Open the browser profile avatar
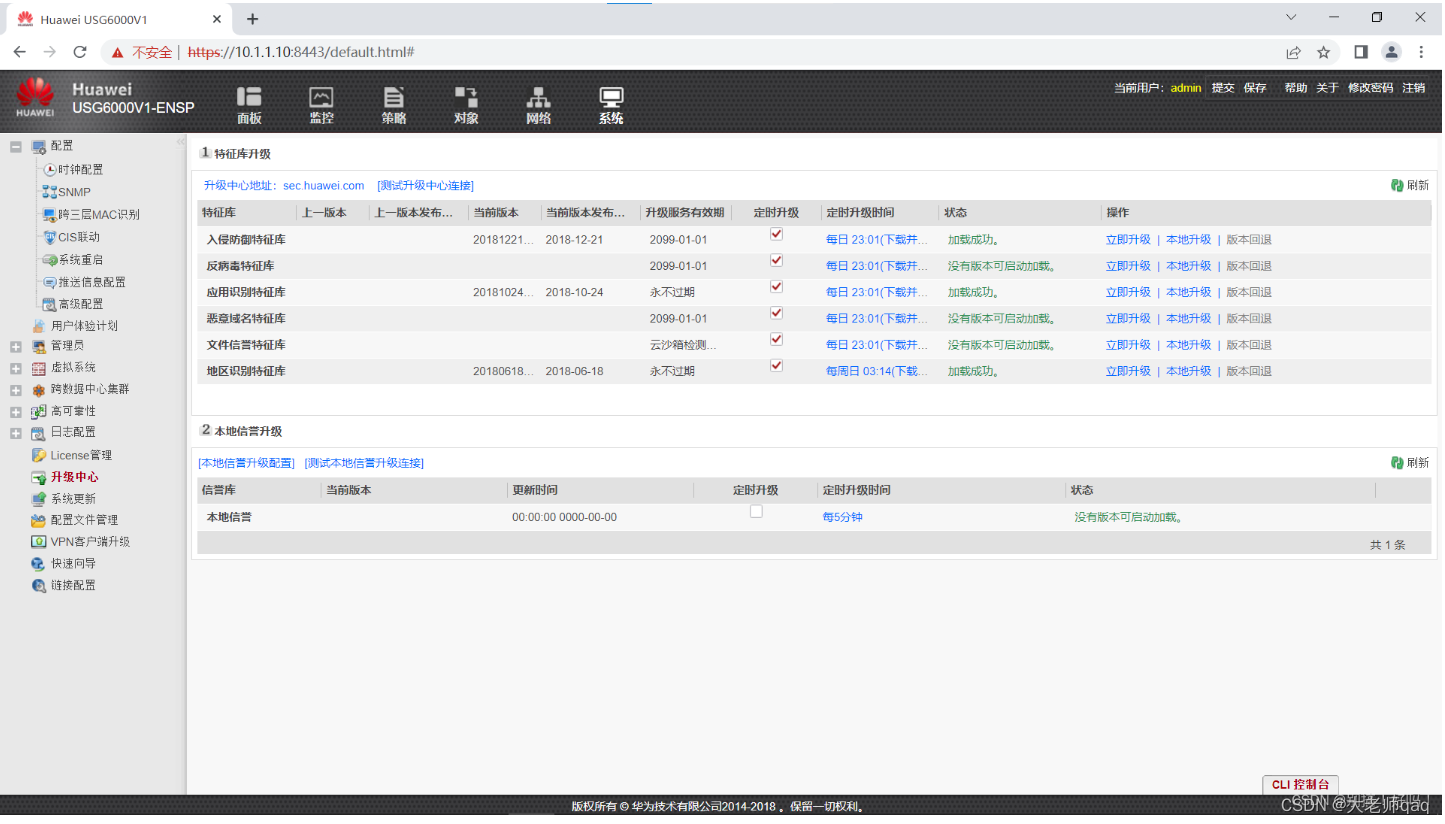 point(1391,52)
